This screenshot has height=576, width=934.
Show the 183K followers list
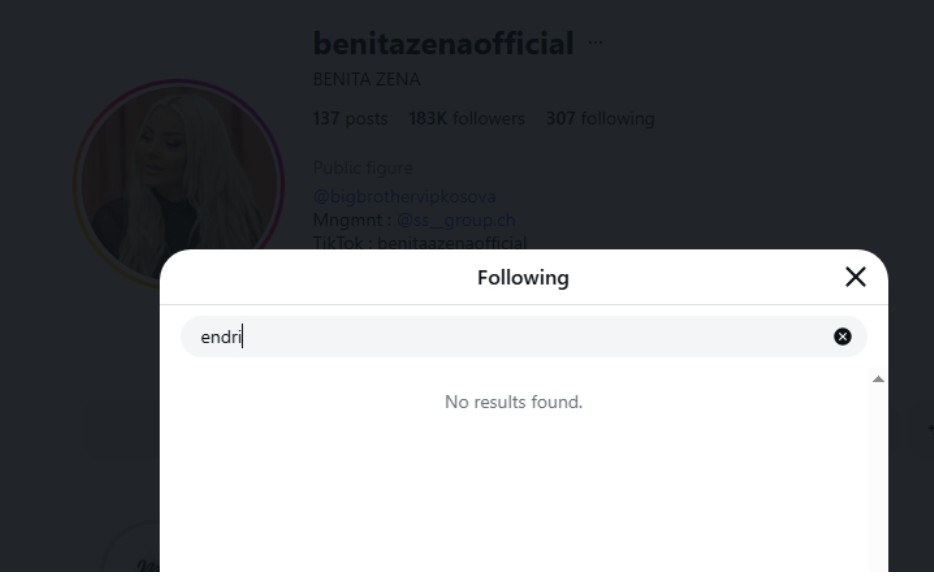coord(466,119)
